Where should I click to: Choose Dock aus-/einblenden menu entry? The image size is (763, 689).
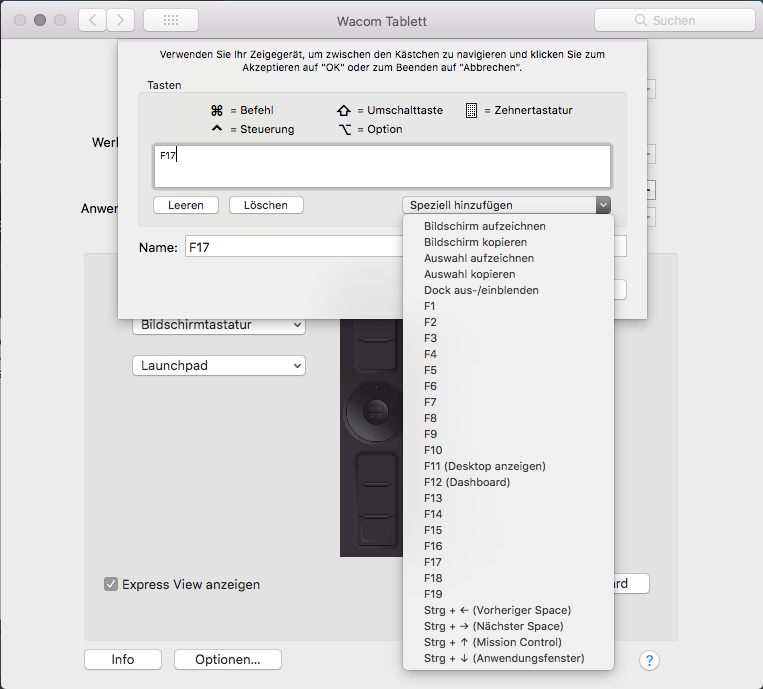coord(509,290)
